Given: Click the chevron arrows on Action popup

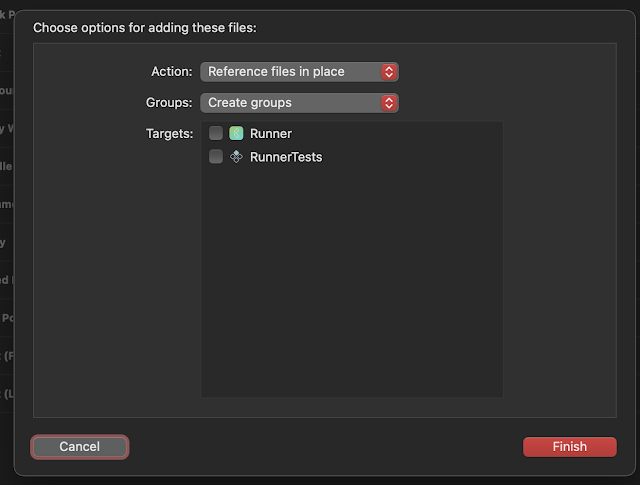Looking at the screenshot, I should click(389, 72).
